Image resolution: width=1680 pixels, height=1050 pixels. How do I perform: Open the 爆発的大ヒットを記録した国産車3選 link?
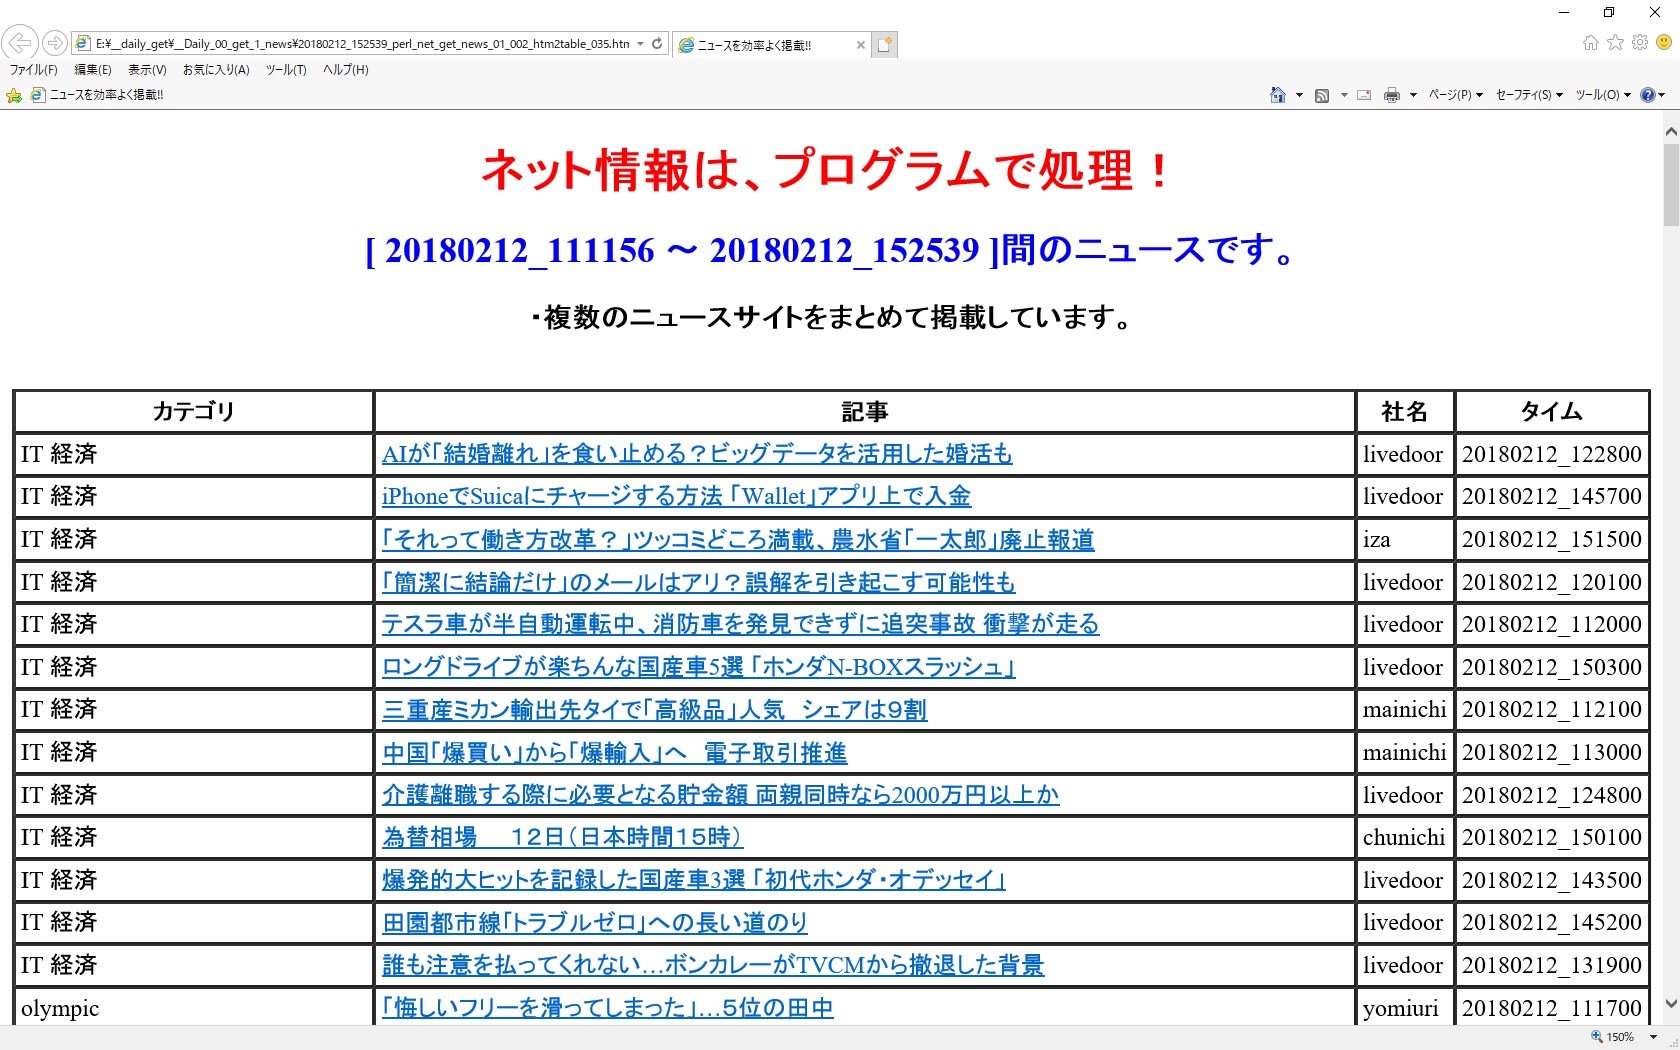(x=694, y=880)
